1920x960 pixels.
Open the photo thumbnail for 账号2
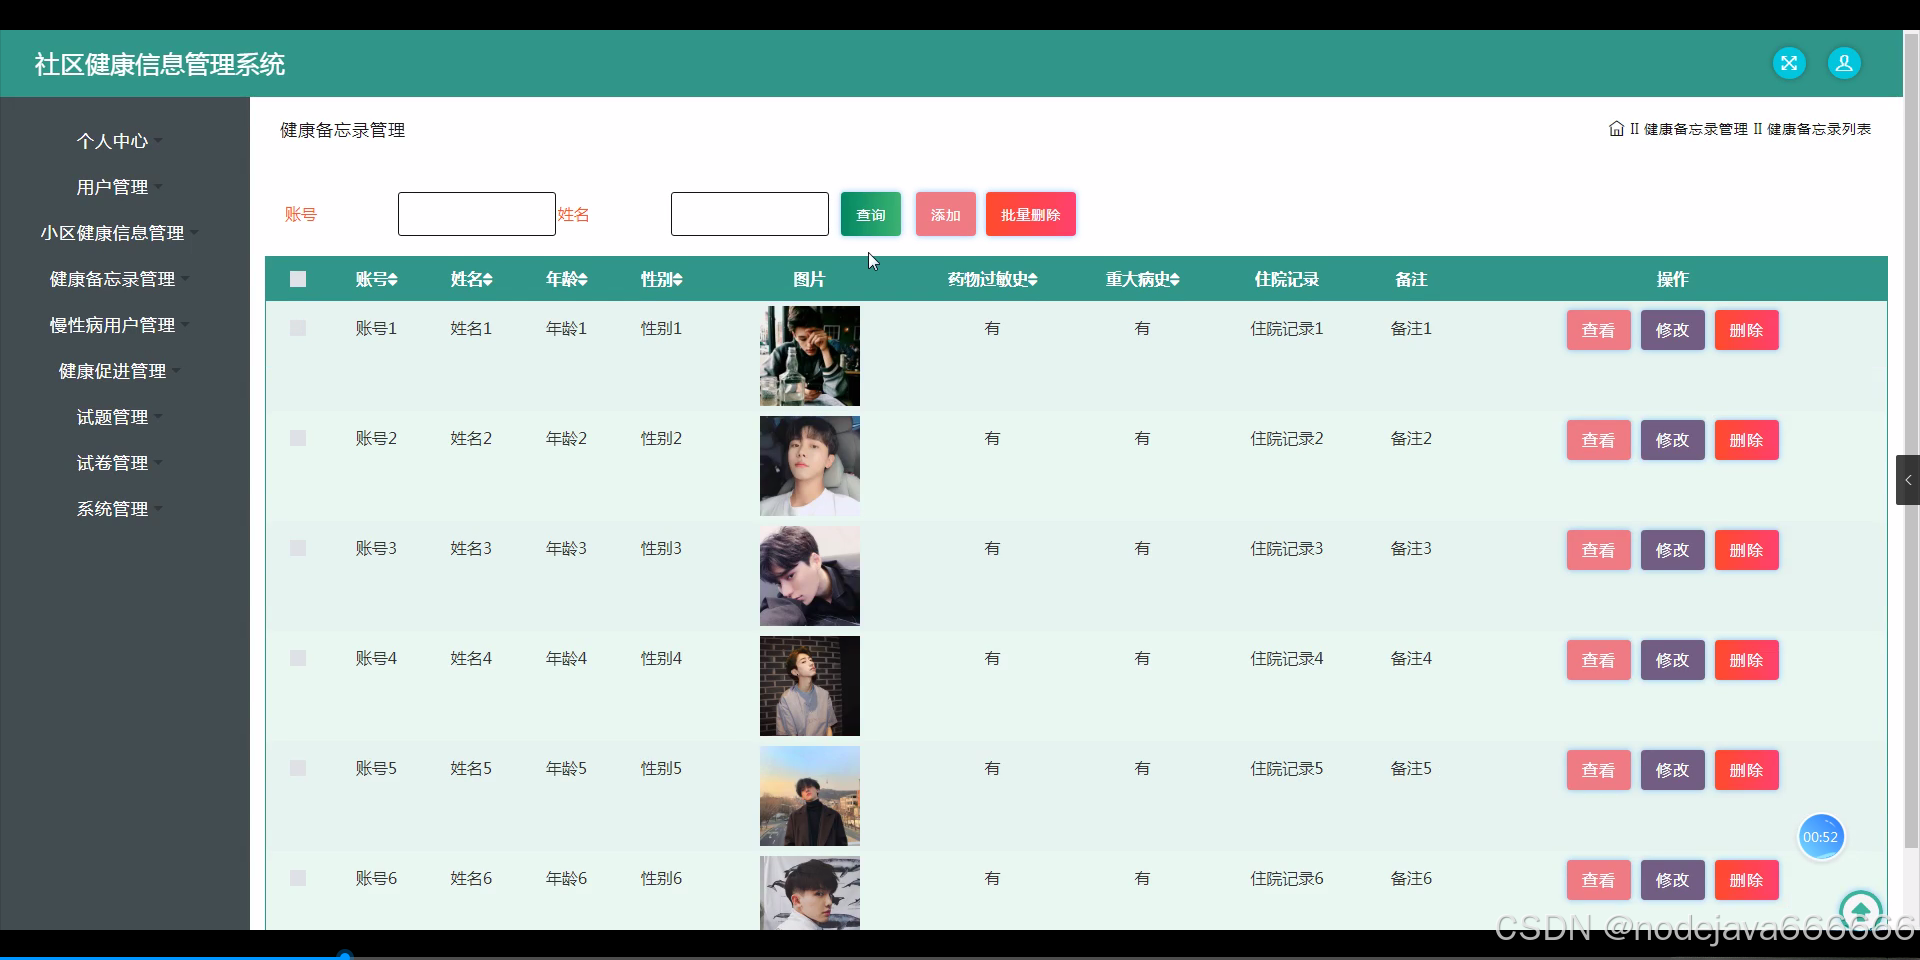coord(810,466)
